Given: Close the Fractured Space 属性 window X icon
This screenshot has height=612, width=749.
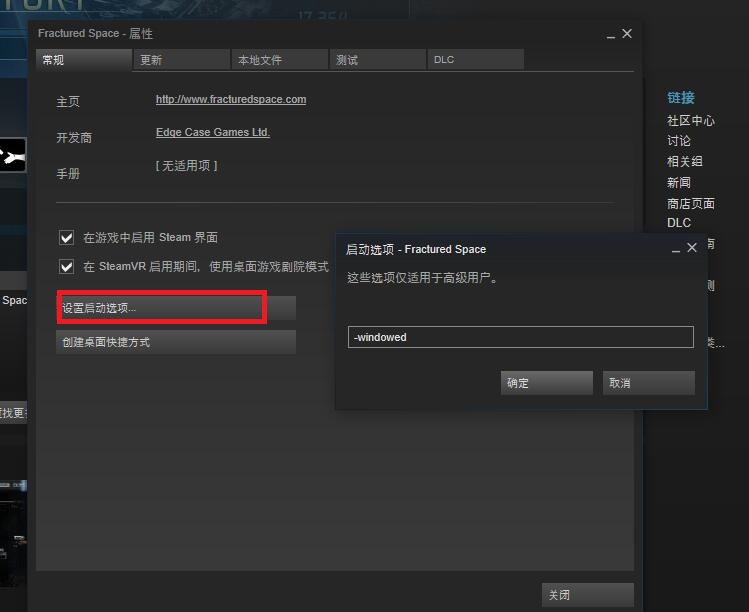Looking at the screenshot, I should [x=627, y=33].
